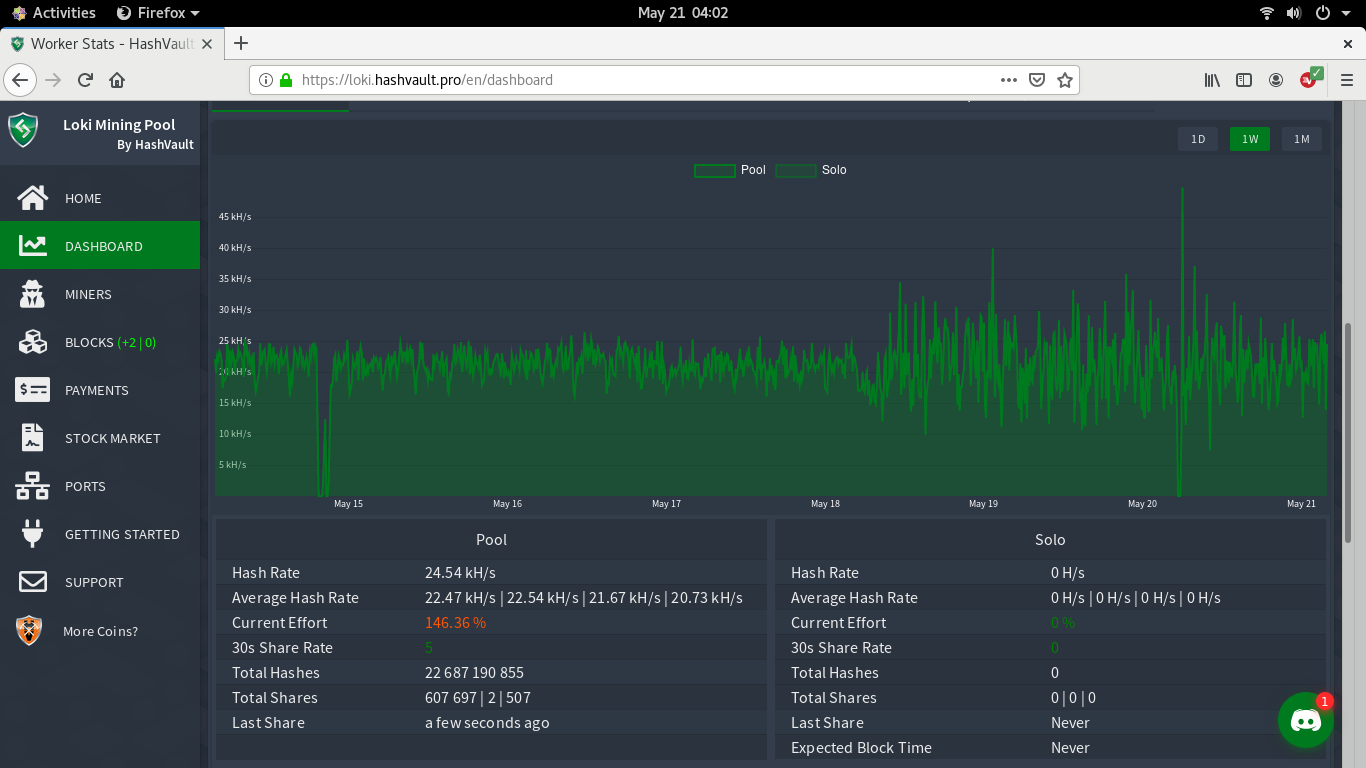The width and height of the screenshot is (1366, 768).
Task: Open the Dashboard sidebar icon
Action: [x=33, y=246]
